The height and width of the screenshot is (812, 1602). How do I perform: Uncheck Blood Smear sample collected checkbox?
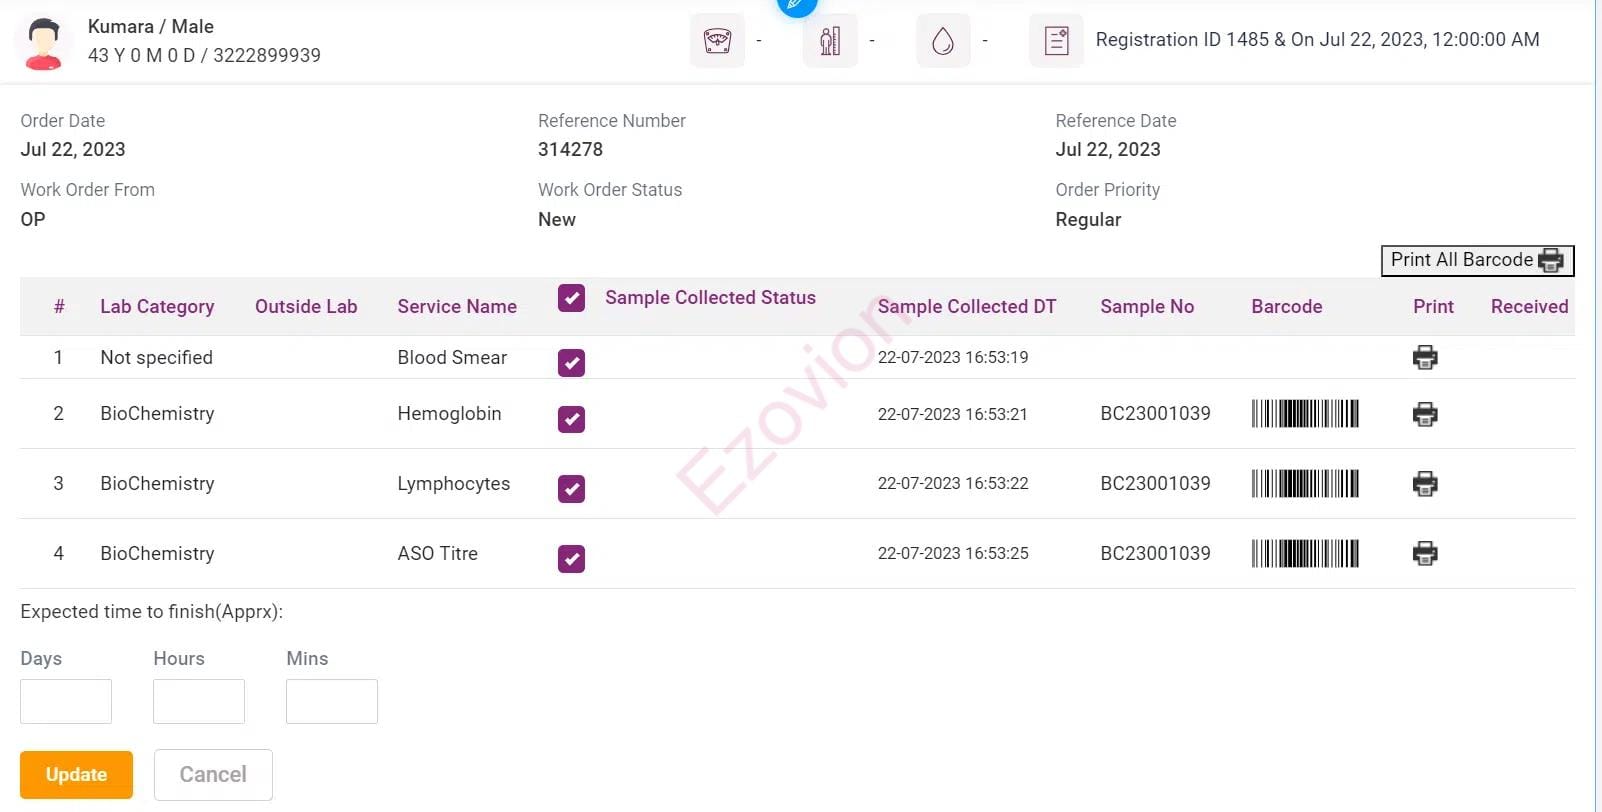[571, 363]
